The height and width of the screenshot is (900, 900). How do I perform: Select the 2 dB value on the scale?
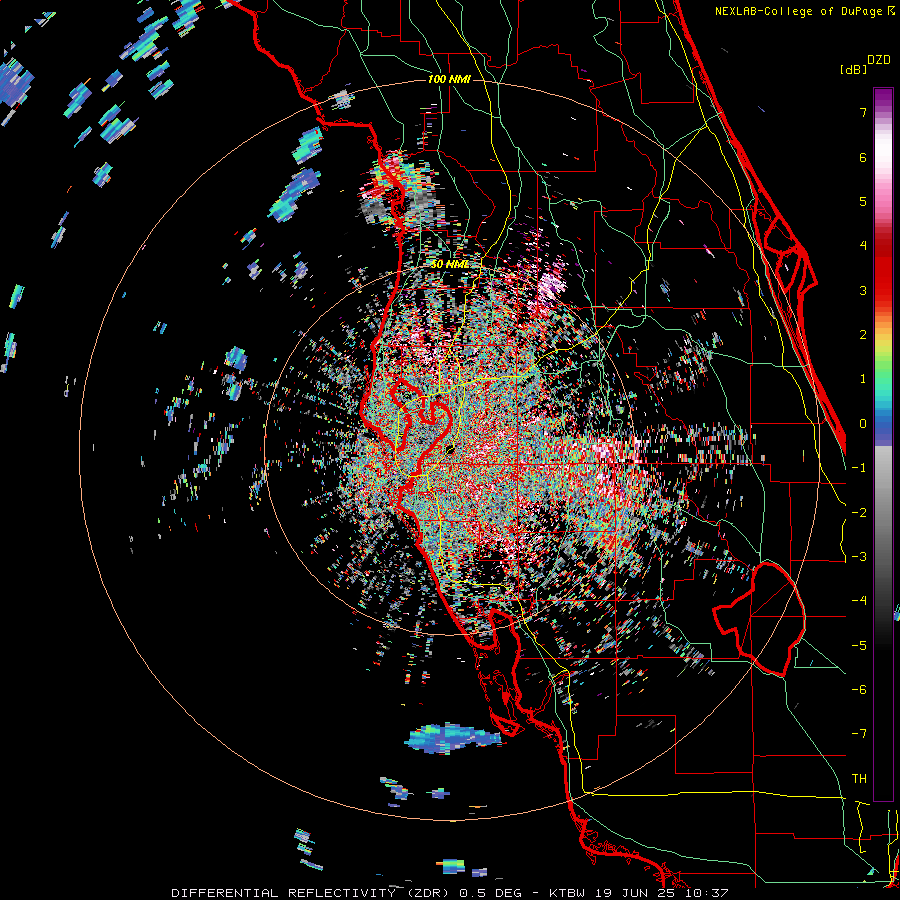pos(862,335)
